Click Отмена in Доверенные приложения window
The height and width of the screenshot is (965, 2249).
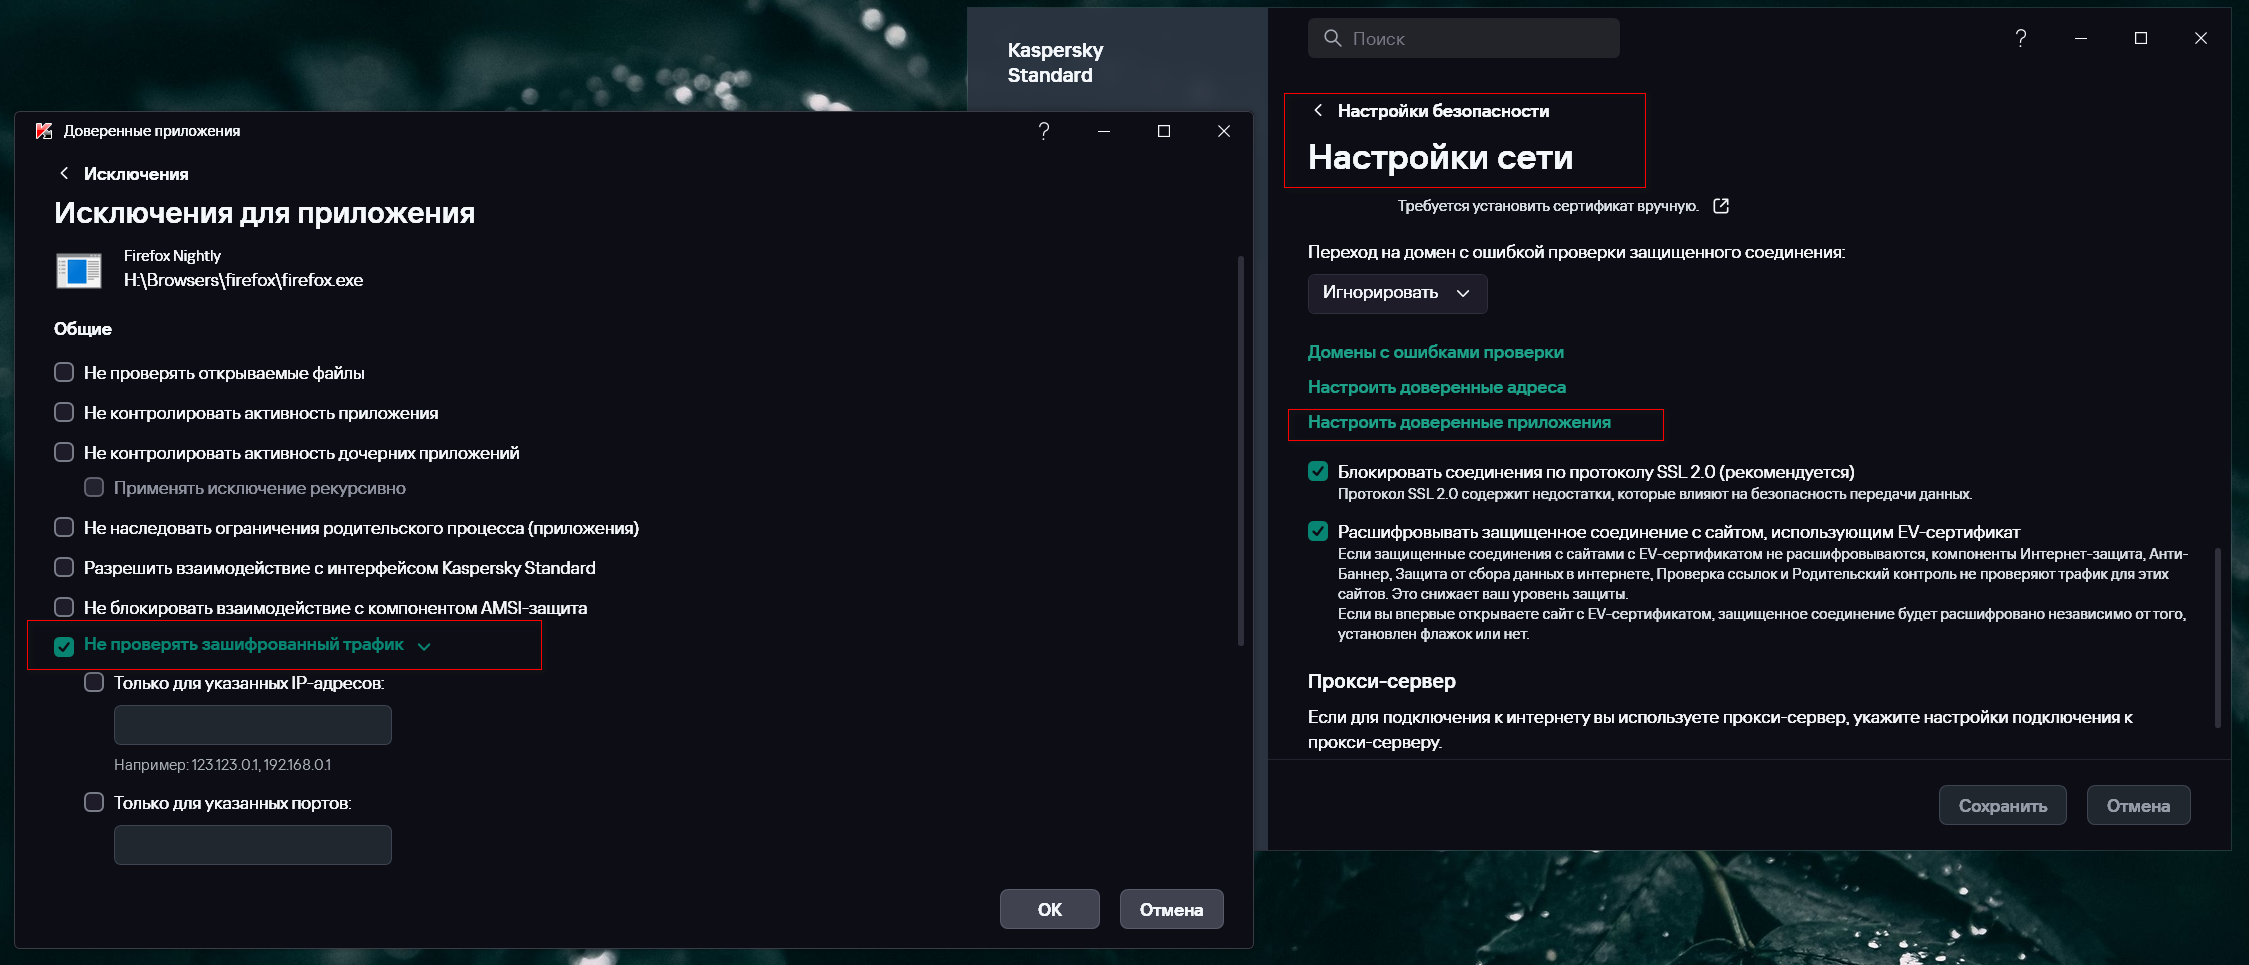click(1171, 909)
